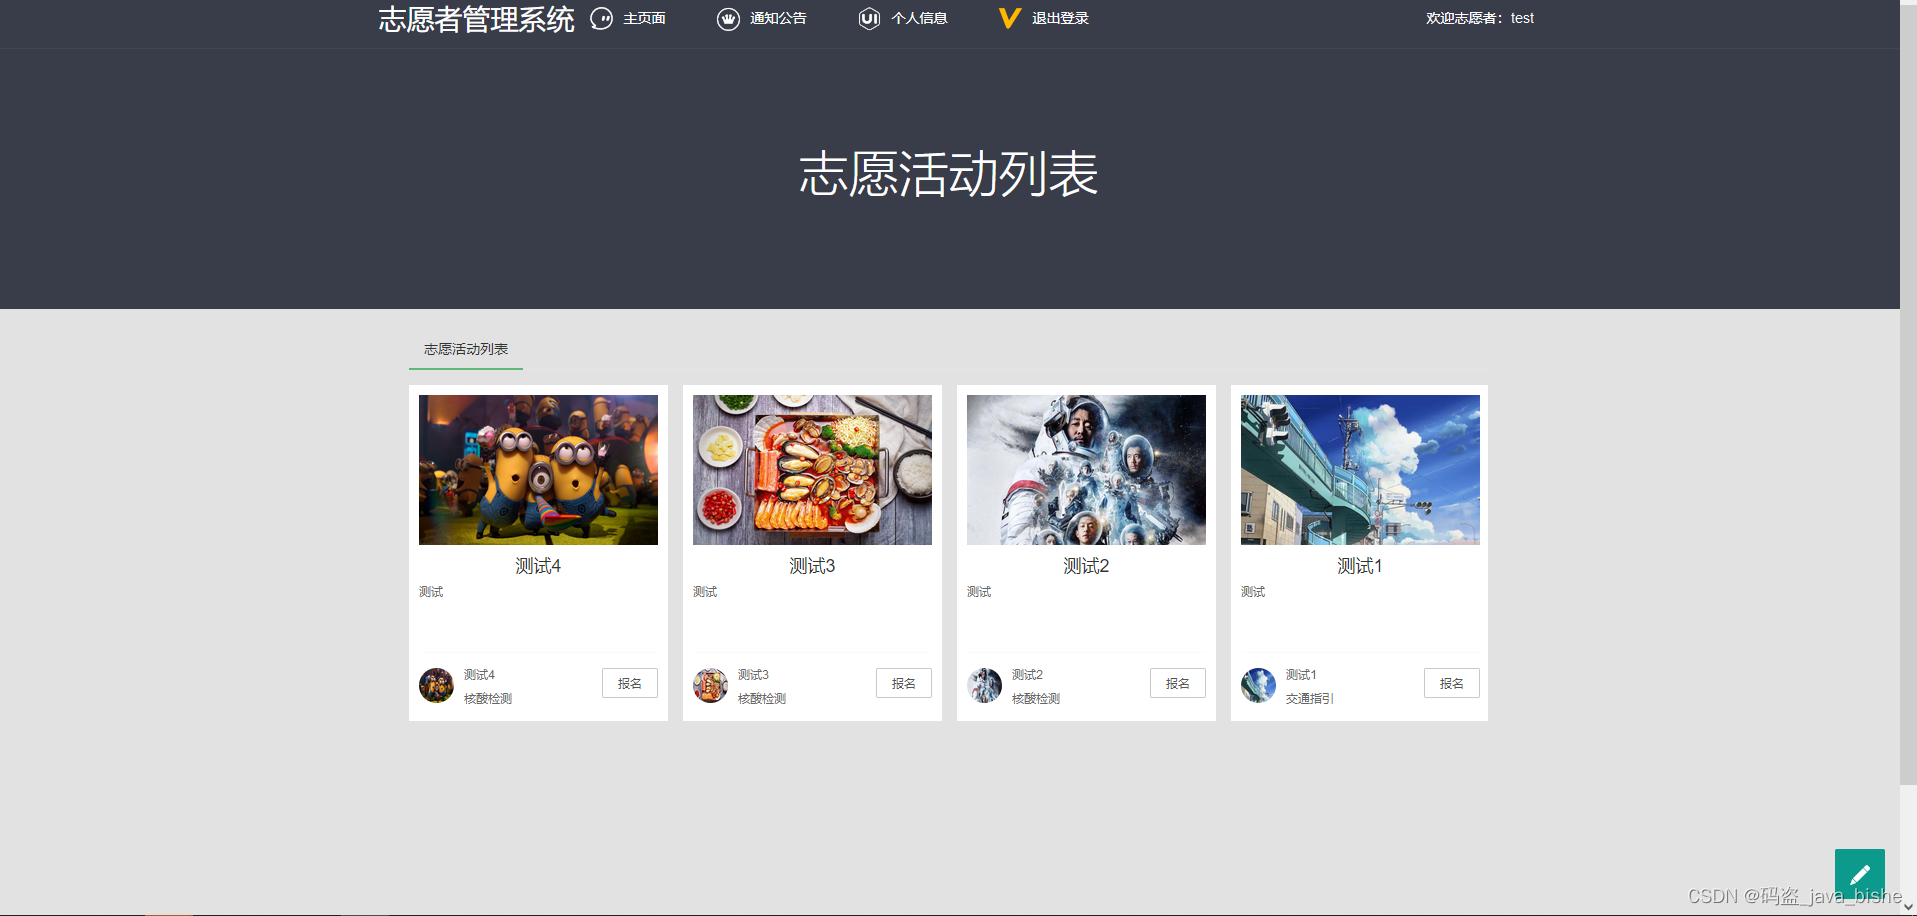Click 核酸检测 label on 测试3 card

pos(762,699)
